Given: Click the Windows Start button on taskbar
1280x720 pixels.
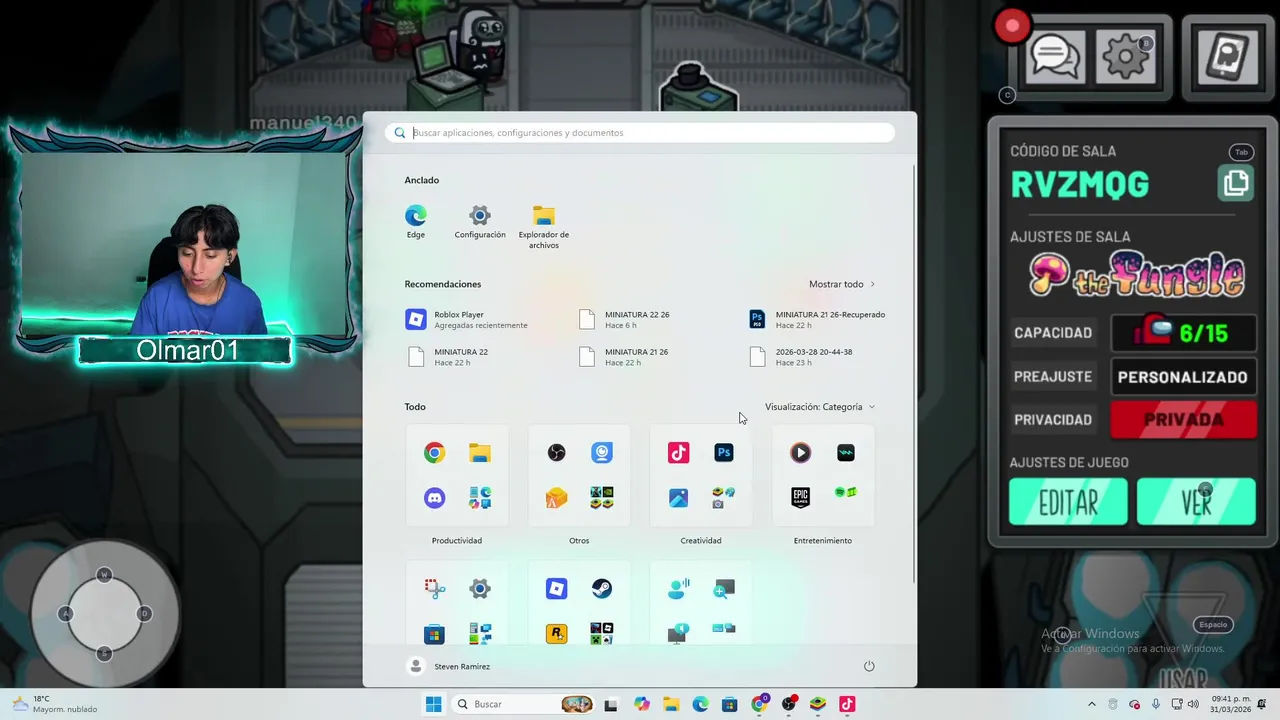Looking at the screenshot, I should tap(433, 704).
